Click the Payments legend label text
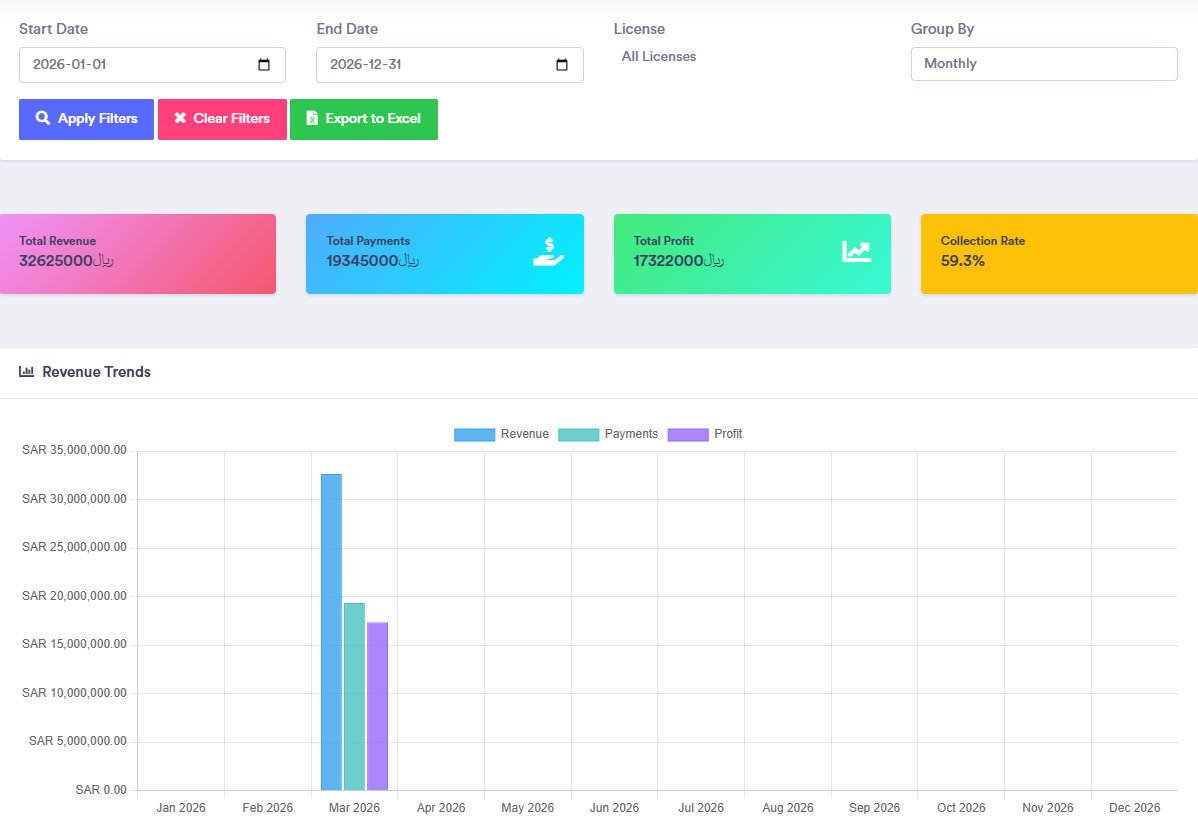This screenshot has height=829, width=1198. coord(631,434)
